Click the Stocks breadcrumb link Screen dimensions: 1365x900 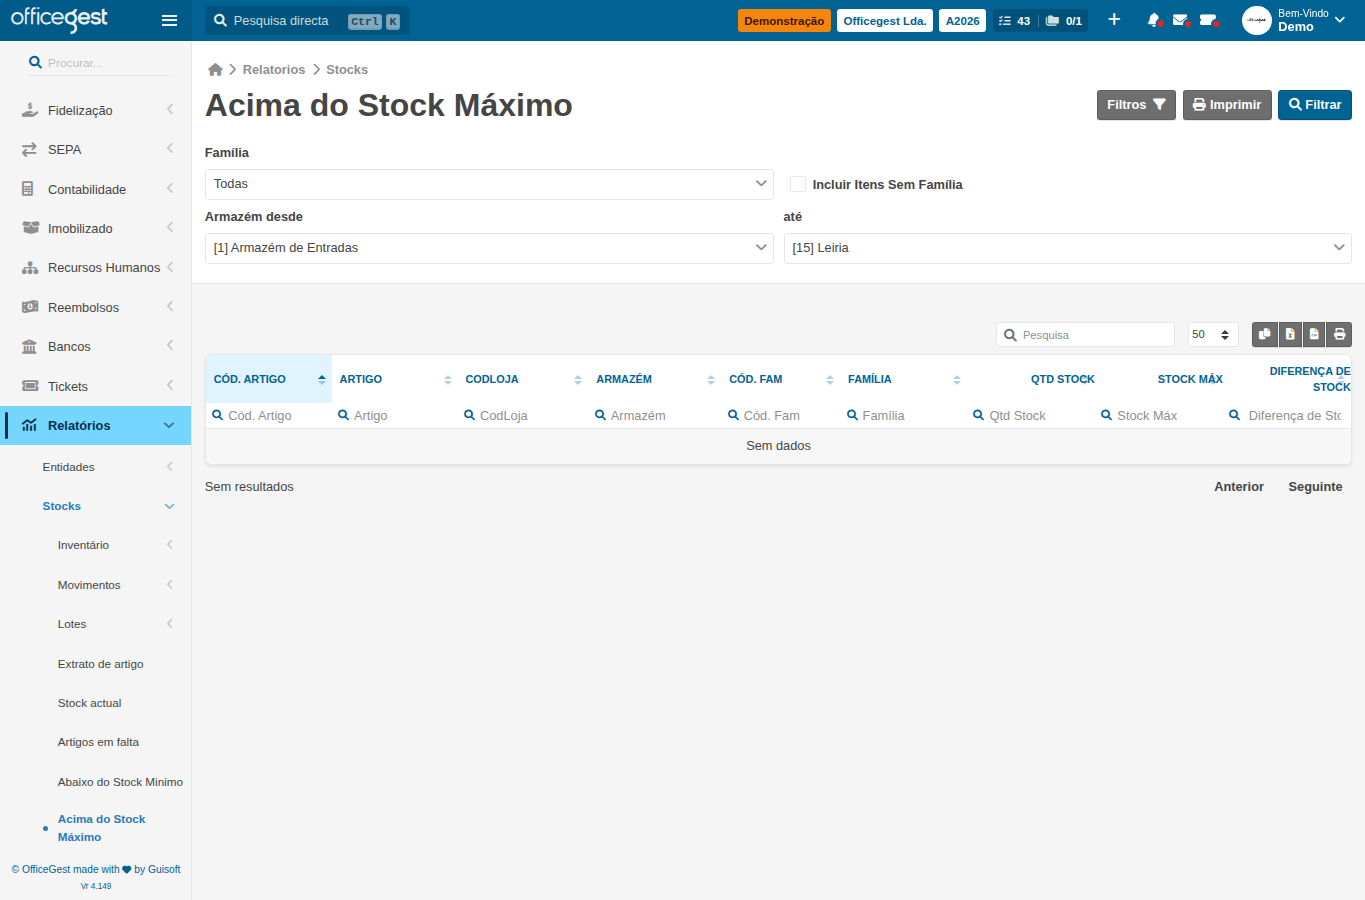[x=347, y=69]
